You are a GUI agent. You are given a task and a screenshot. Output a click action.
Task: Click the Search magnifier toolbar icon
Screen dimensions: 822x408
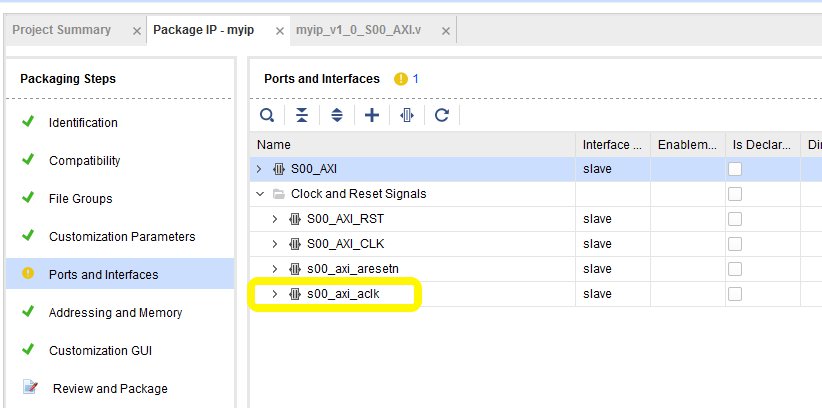[x=267, y=115]
